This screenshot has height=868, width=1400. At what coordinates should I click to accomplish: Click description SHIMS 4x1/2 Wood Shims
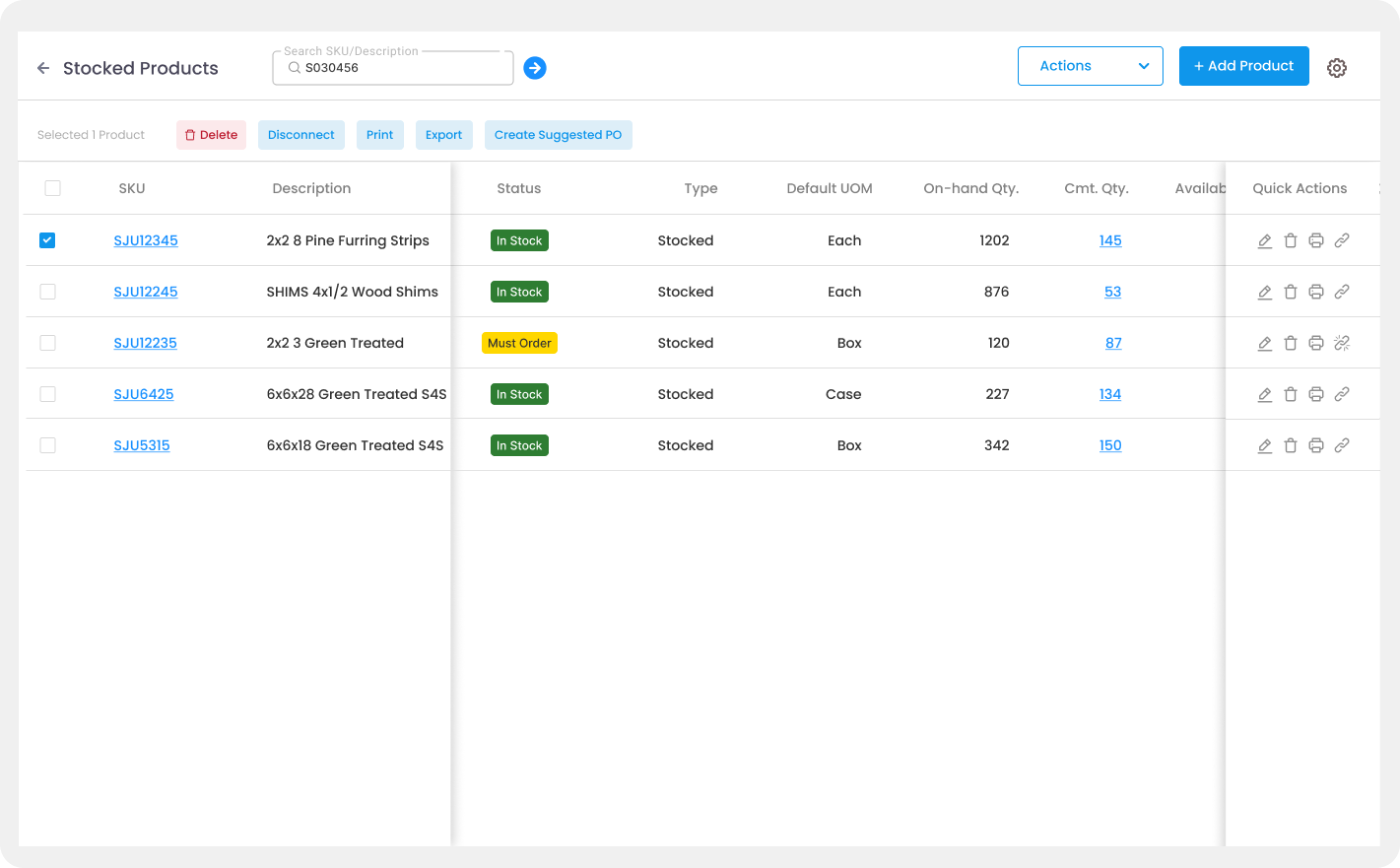pos(352,292)
